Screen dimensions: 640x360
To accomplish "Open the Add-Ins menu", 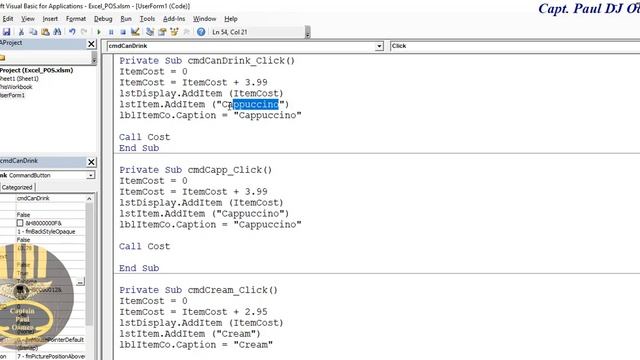I will coord(174,19).
